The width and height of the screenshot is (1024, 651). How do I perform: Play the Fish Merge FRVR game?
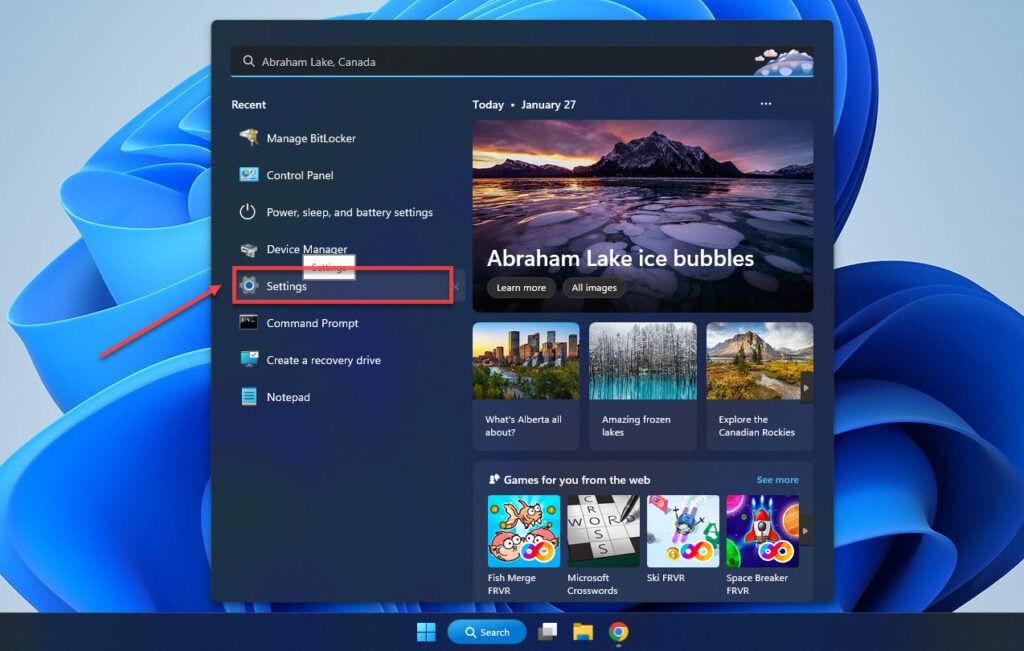point(524,531)
